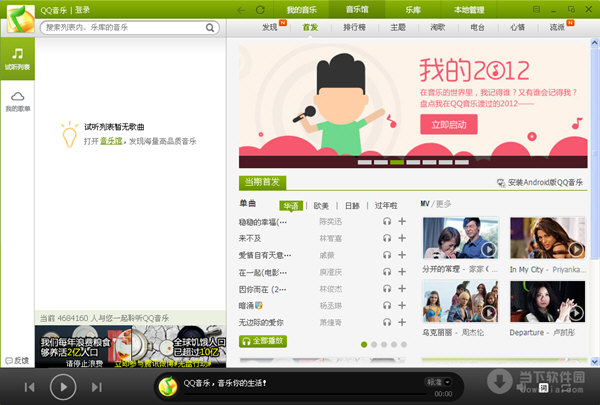The image size is (600, 405).
Task: Open the 电台 sub-tab
Action: click(478, 28)
